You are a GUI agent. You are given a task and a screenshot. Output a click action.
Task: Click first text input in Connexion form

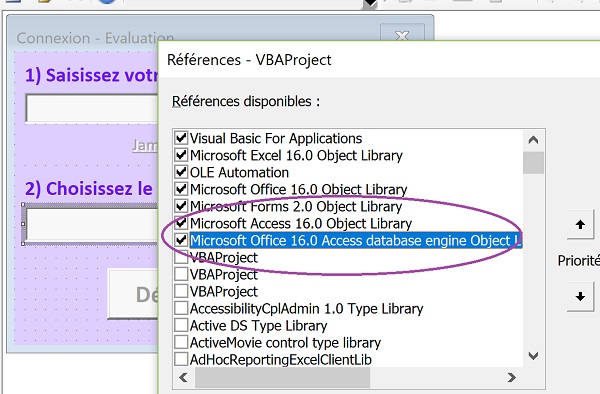tap(92, 108)
